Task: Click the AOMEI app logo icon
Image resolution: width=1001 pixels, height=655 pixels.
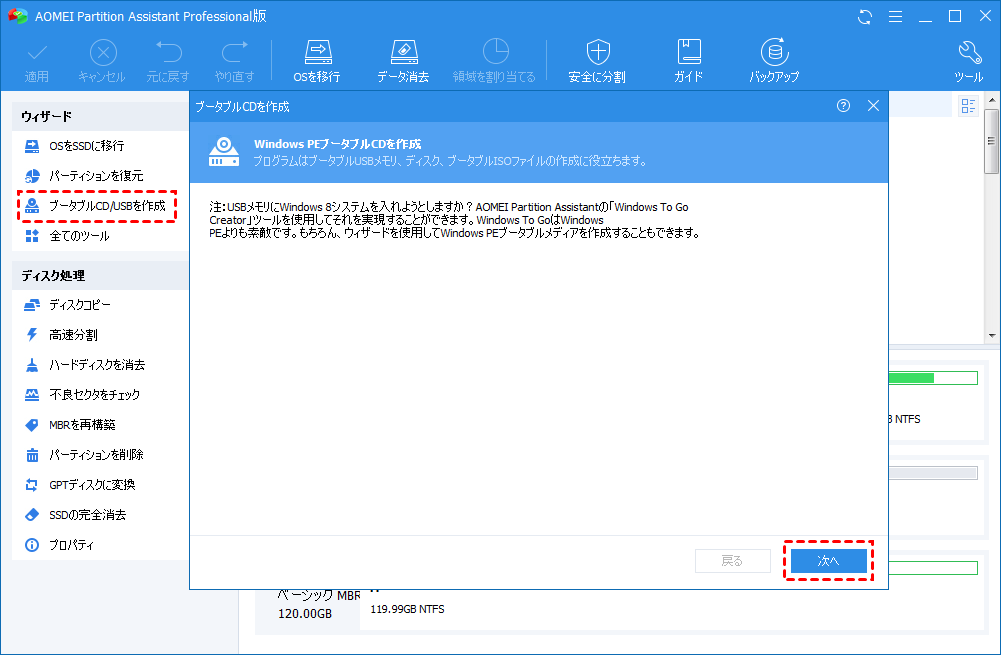Action: pyautogui.click(x=18, y=16)
